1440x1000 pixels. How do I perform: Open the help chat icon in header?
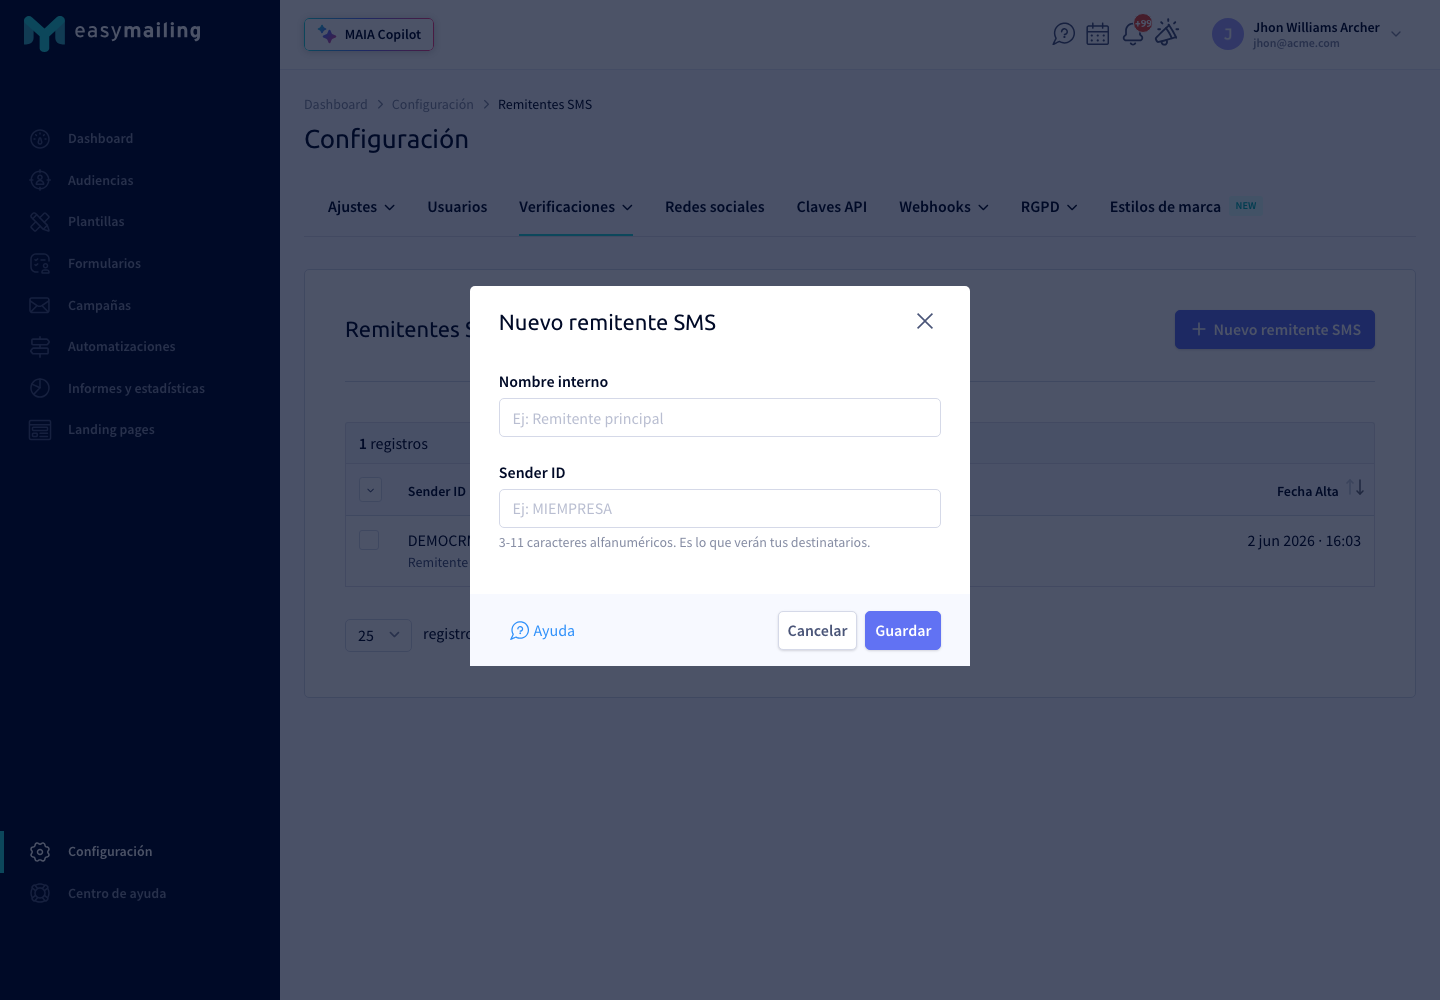click(x=1064, y=34)
